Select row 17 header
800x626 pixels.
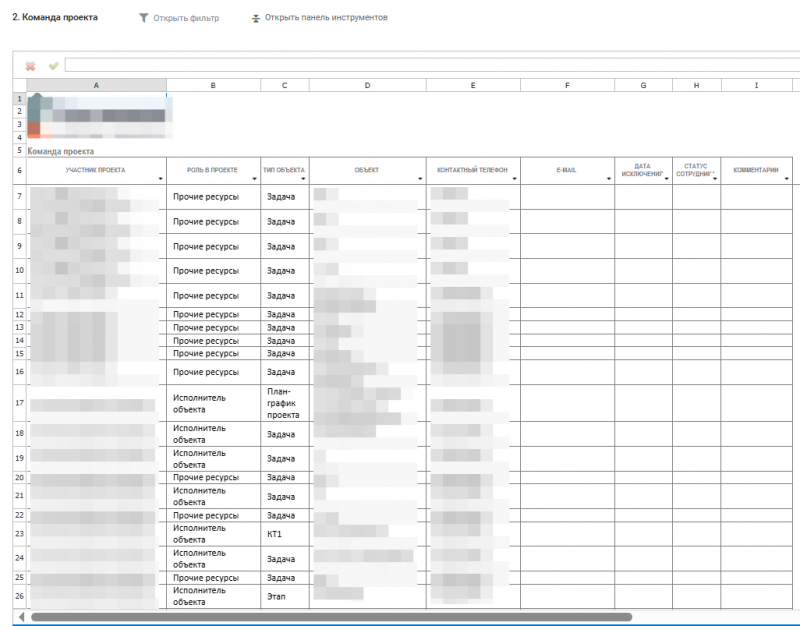[x=19, y=403]
